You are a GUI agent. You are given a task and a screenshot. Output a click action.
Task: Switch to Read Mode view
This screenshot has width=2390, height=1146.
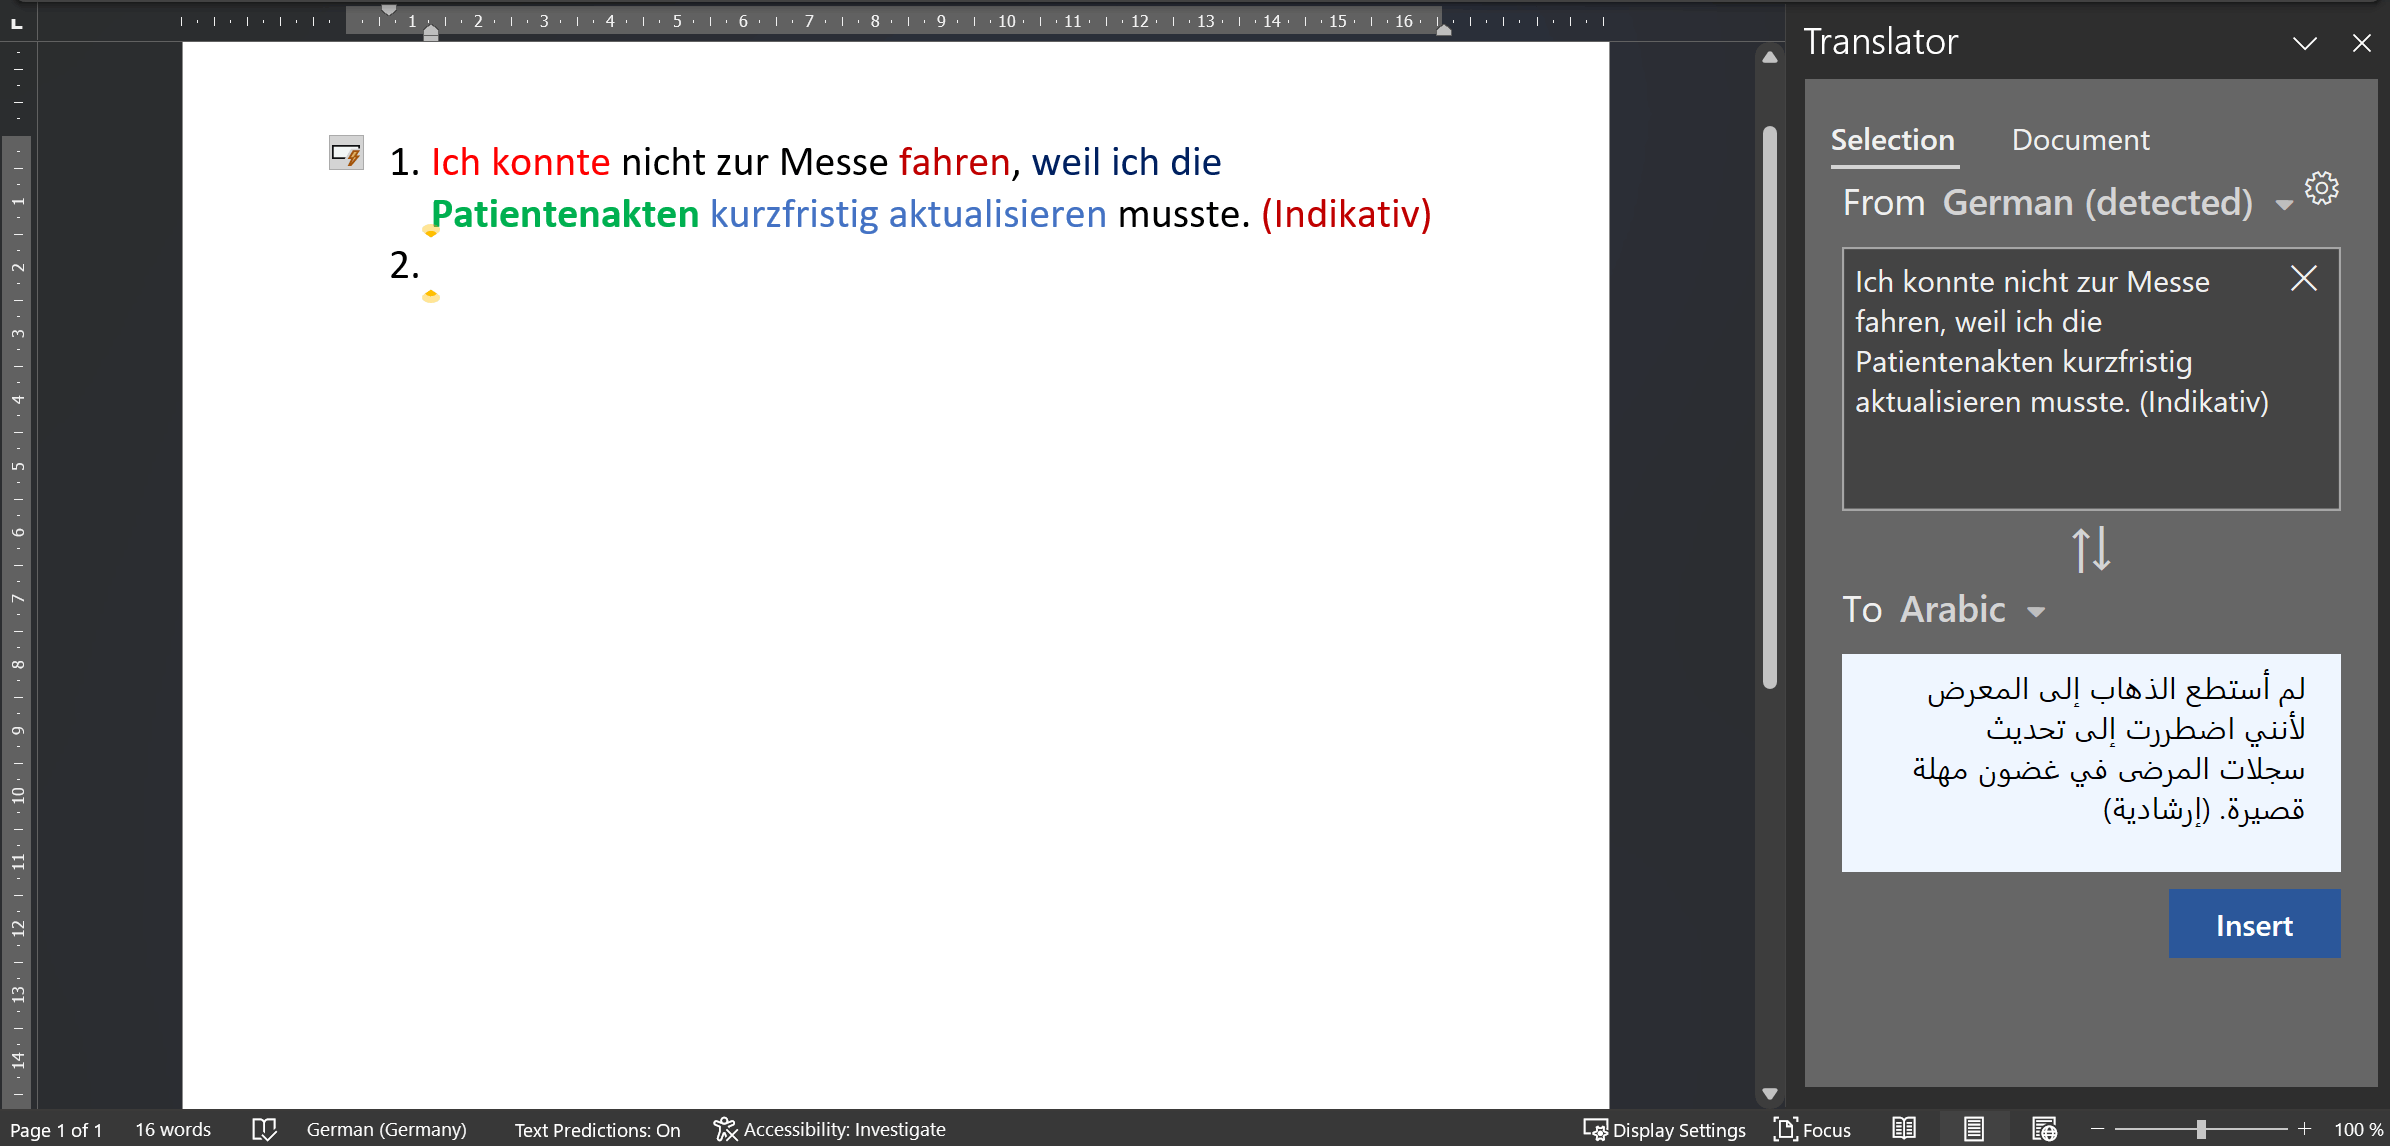point(1904,1129)
